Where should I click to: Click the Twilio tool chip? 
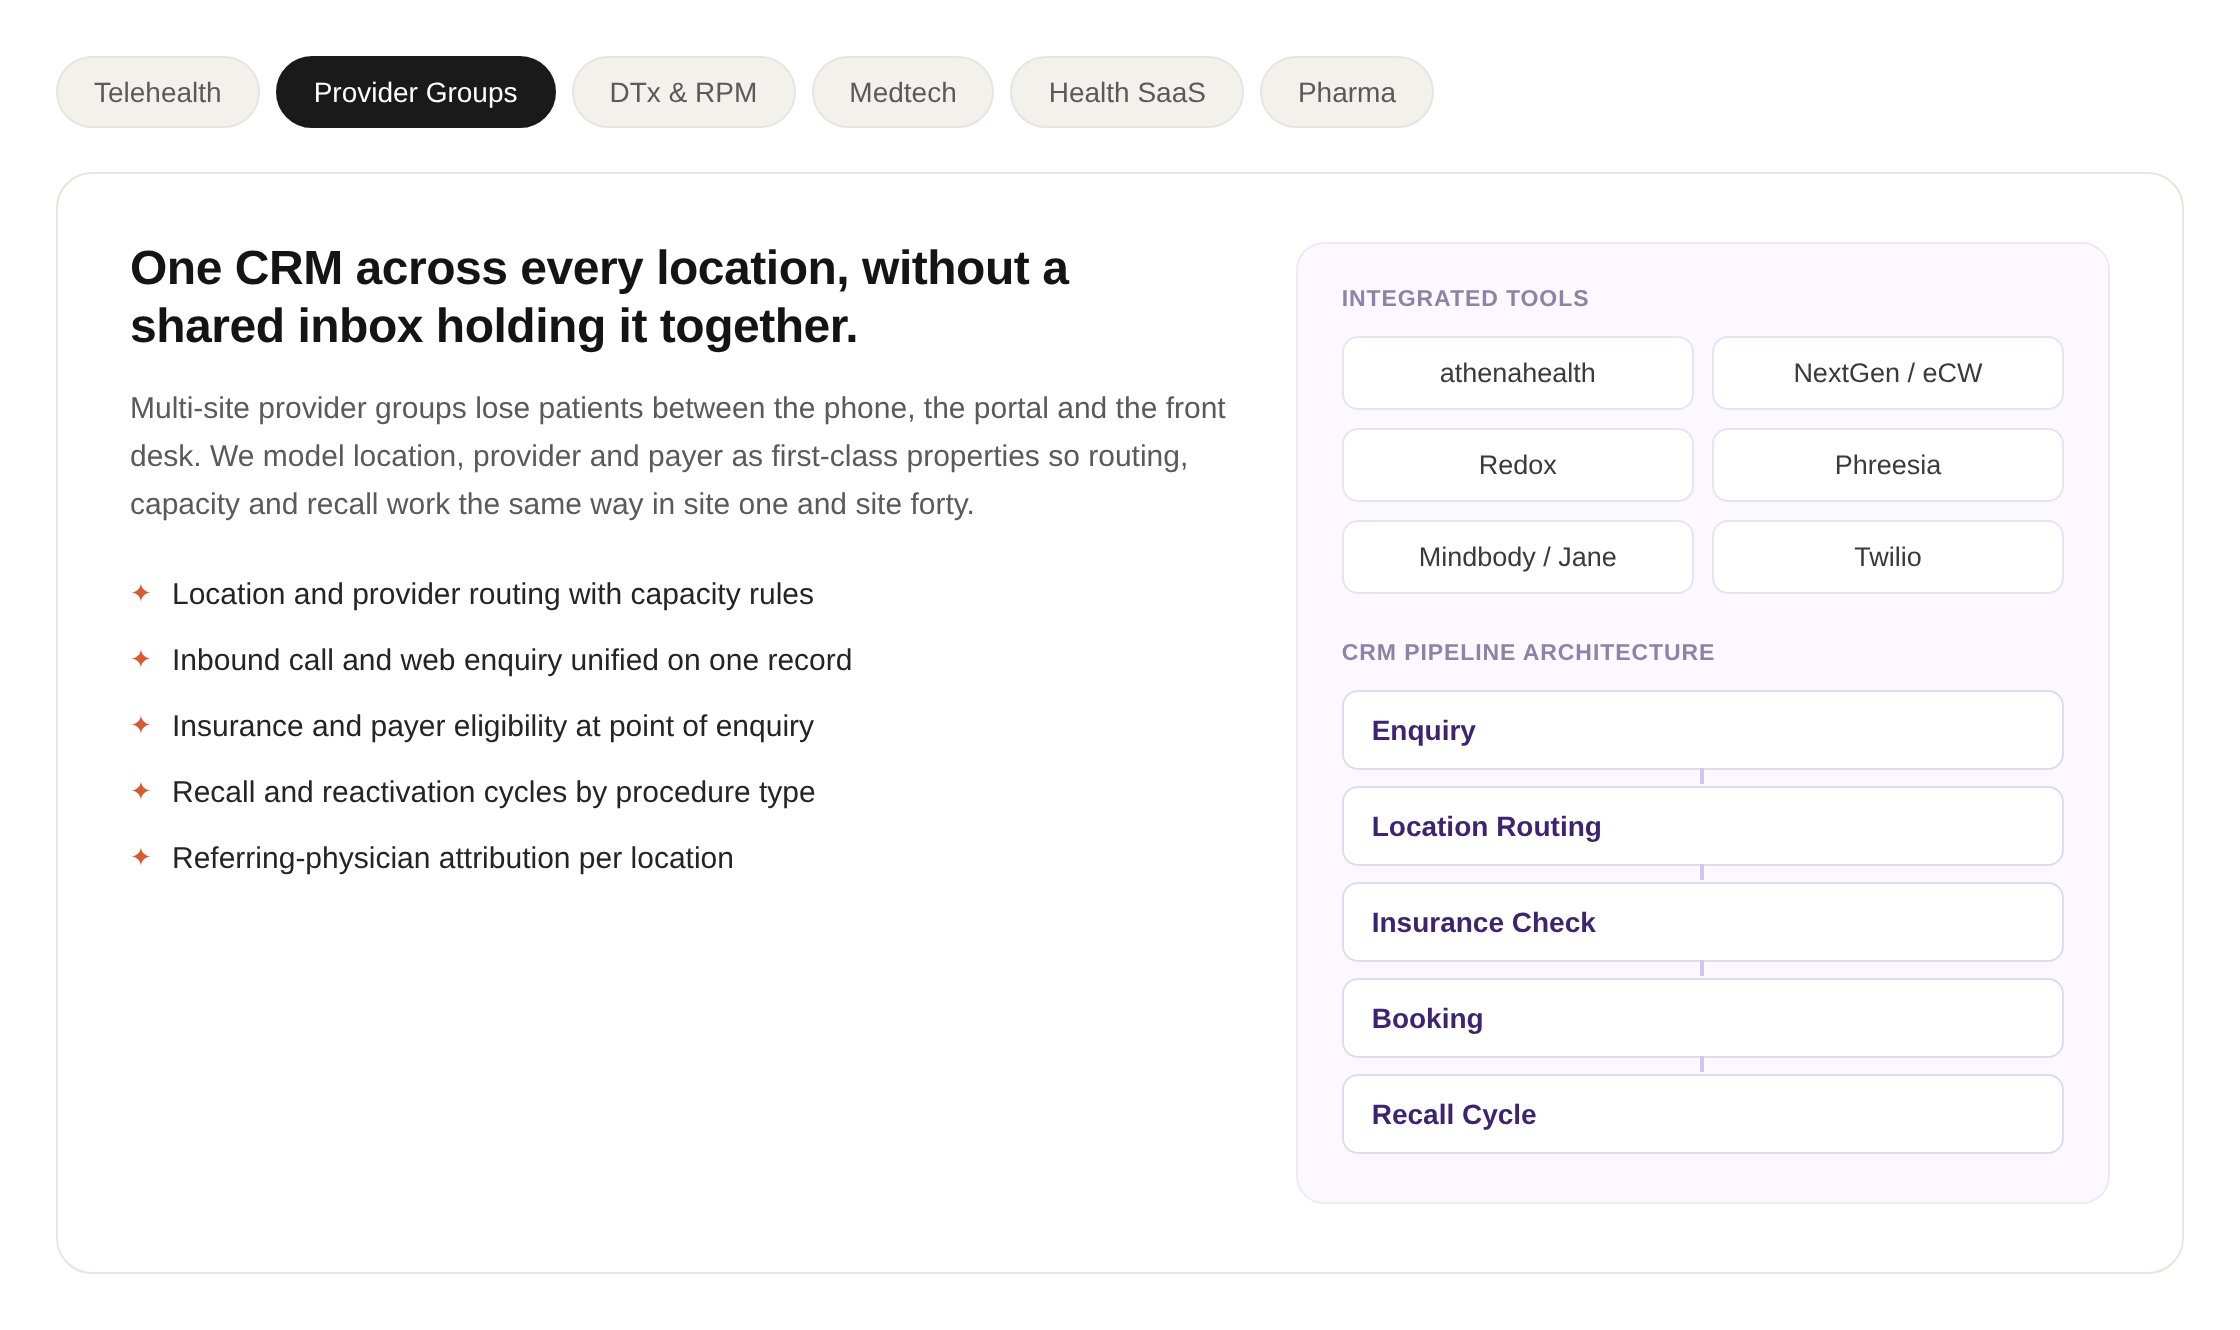point(1888,557)
